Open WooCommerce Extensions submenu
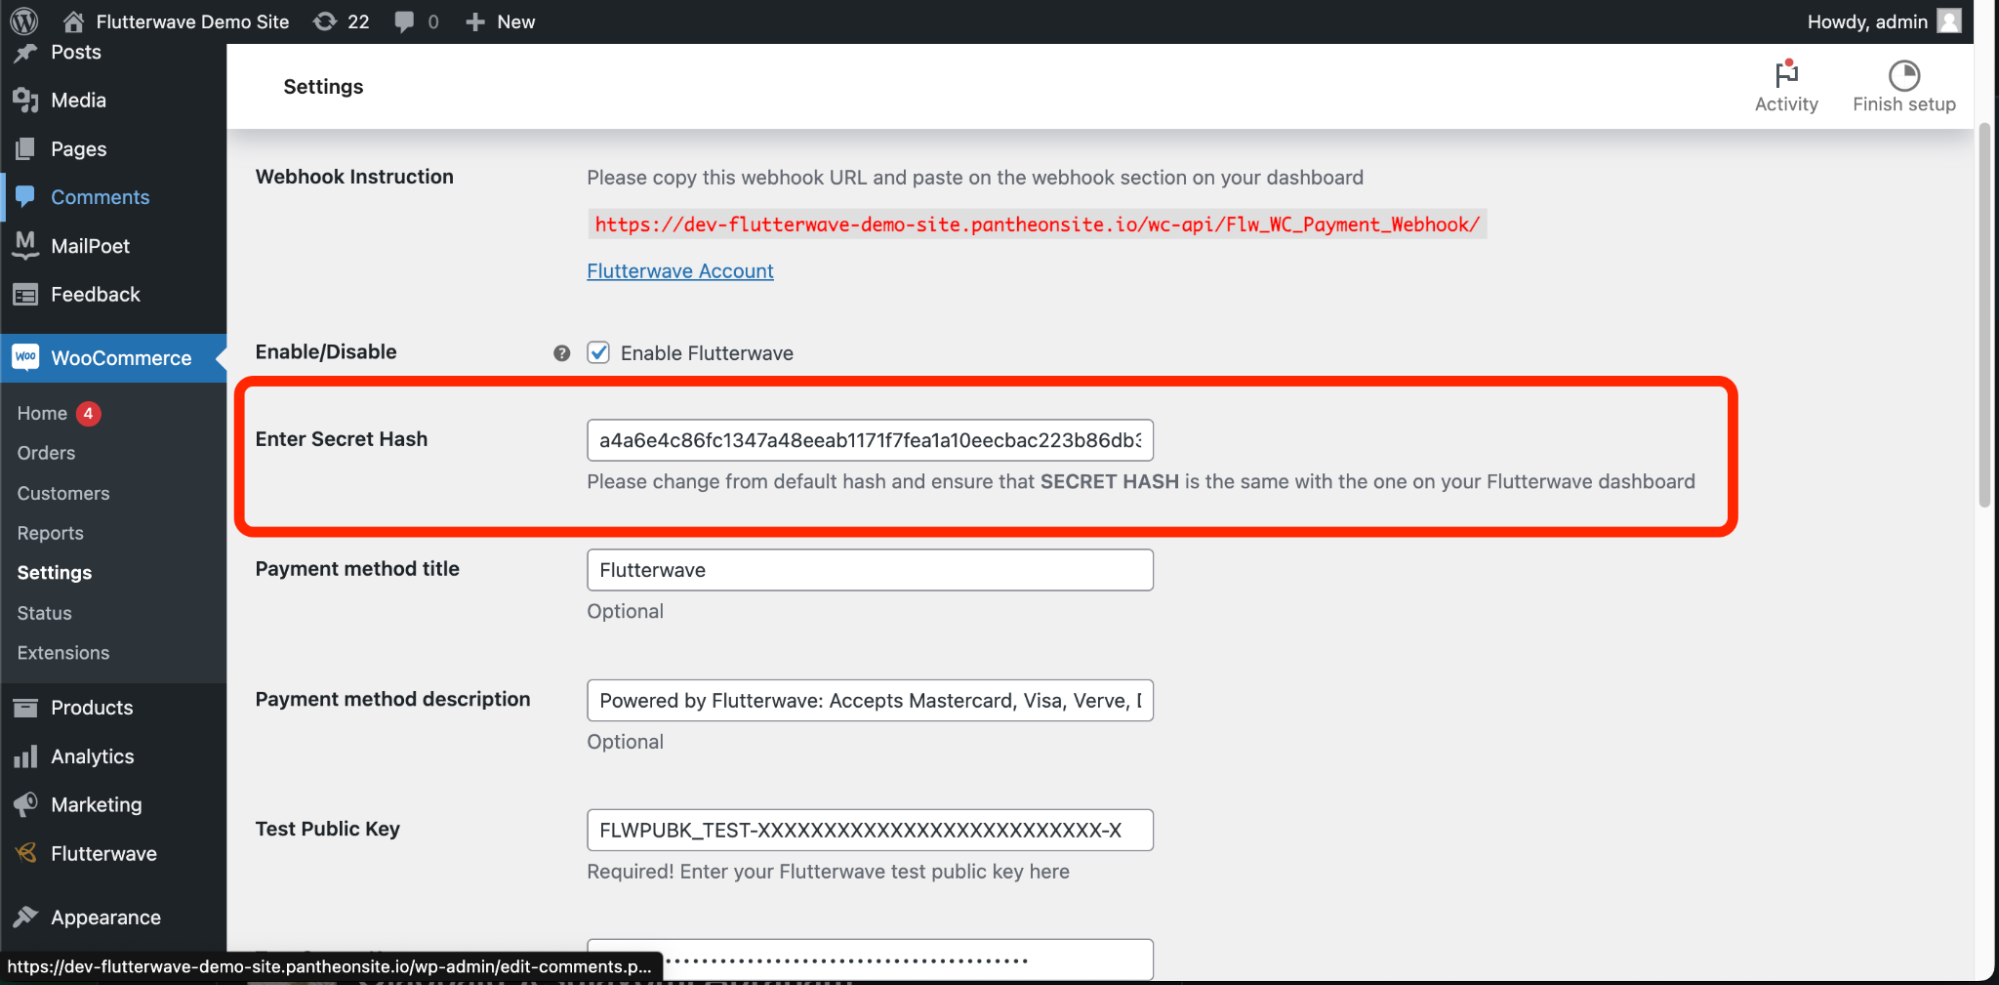 tap(63, 653)
